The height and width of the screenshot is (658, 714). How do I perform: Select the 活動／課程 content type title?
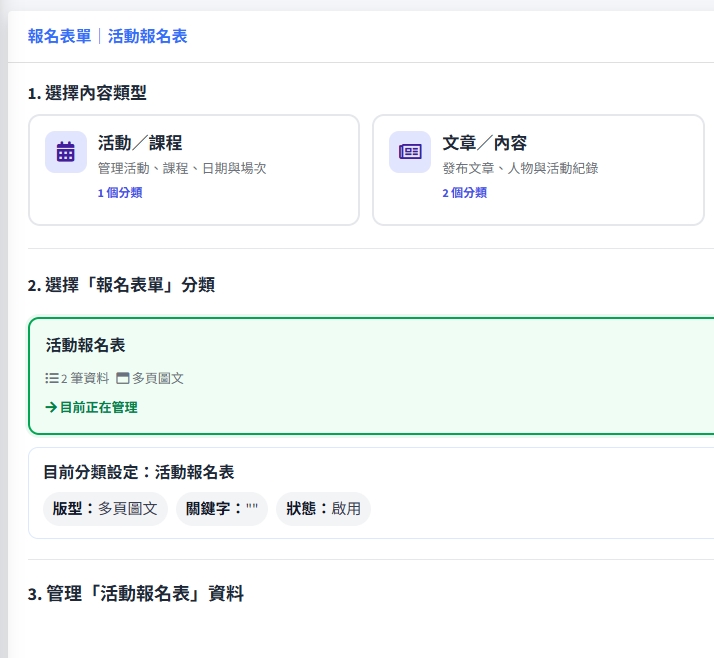(x=140, y=143)
